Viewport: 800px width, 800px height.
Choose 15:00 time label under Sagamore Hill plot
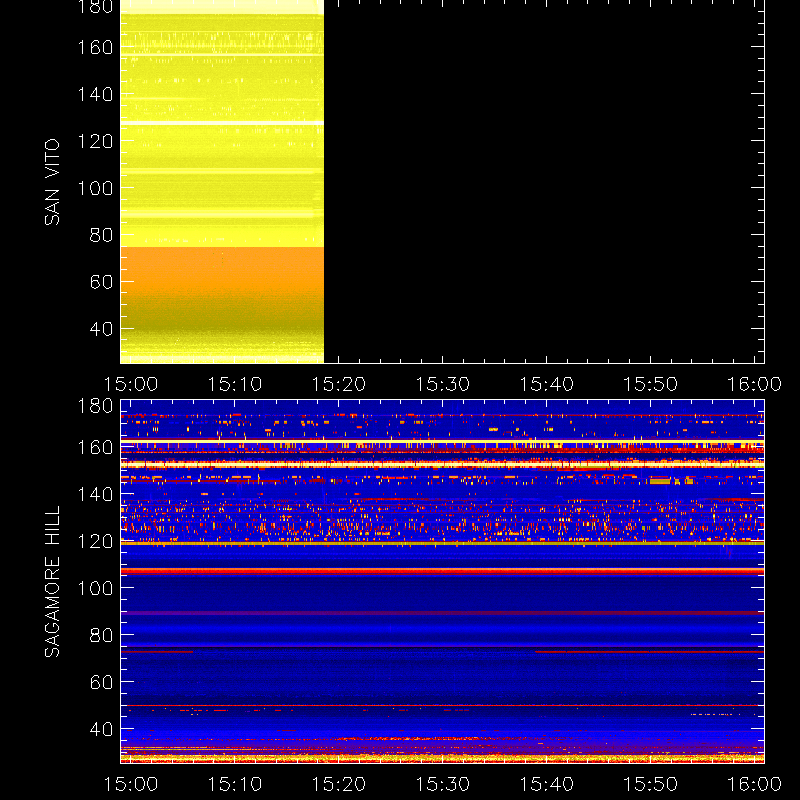click(131, 784)
